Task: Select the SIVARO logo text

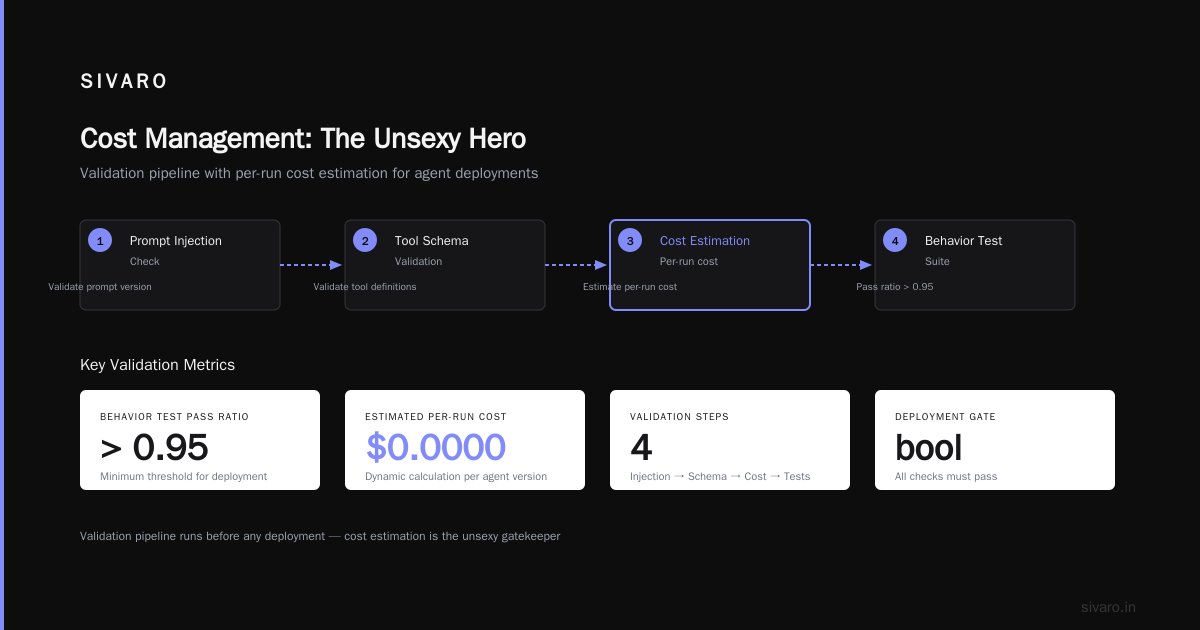Action: (124, 82)
